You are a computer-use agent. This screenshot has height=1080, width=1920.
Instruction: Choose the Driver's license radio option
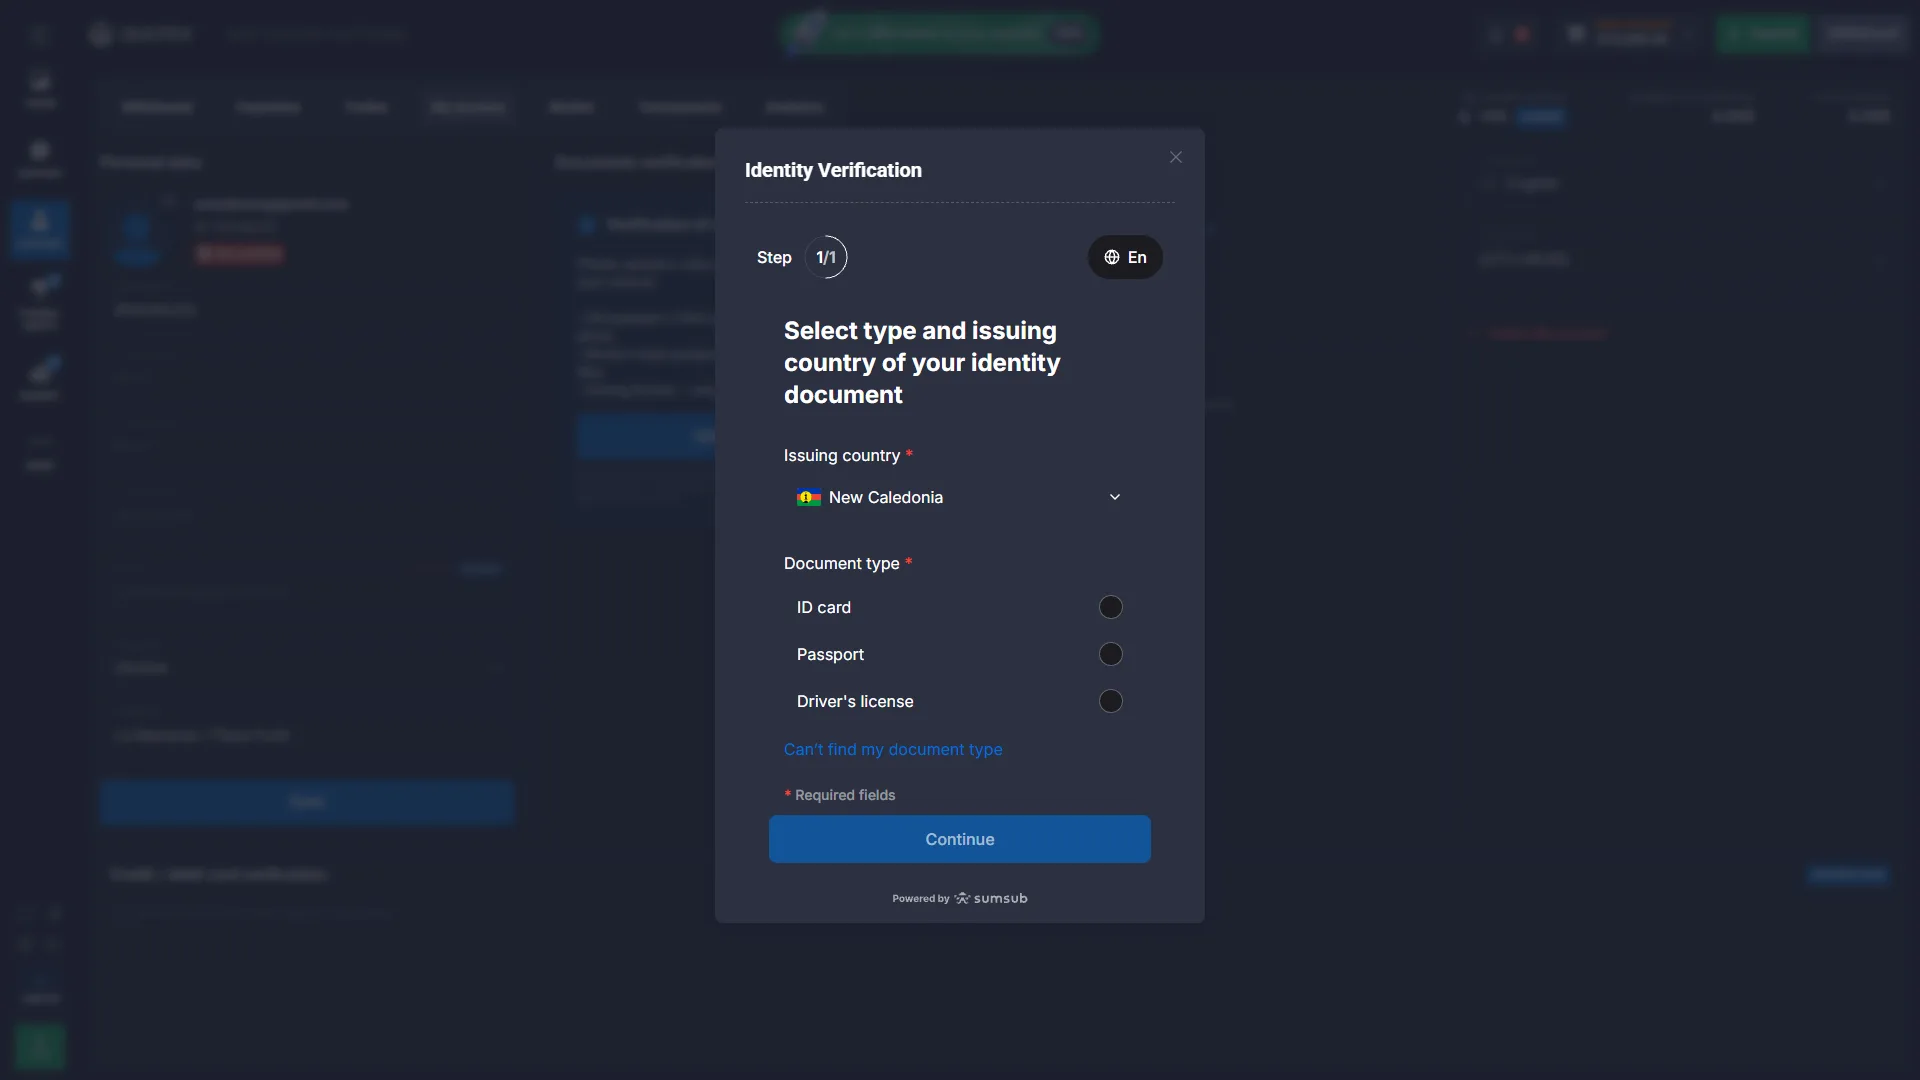pyautogui.click(x=1110, y=701)
